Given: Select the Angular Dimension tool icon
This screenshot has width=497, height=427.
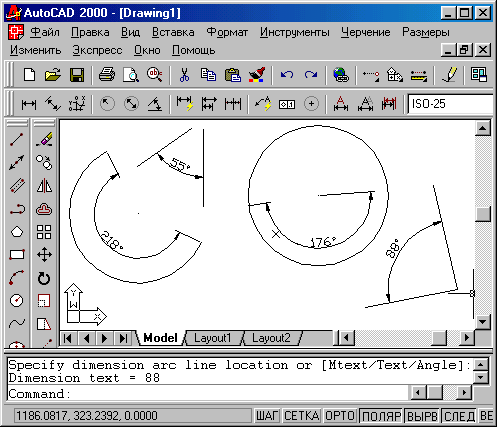Looking at the screenshot, I should pos(155,104).
